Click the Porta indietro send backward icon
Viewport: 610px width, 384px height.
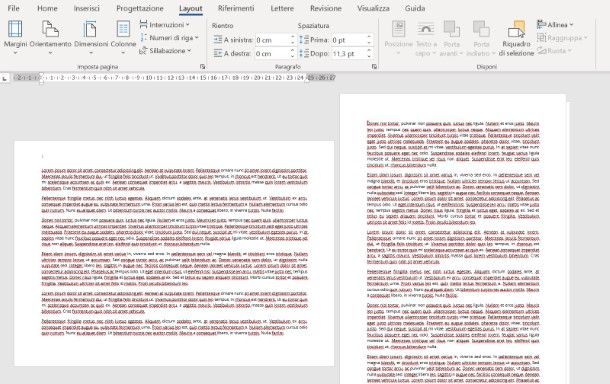click(481, 29)
